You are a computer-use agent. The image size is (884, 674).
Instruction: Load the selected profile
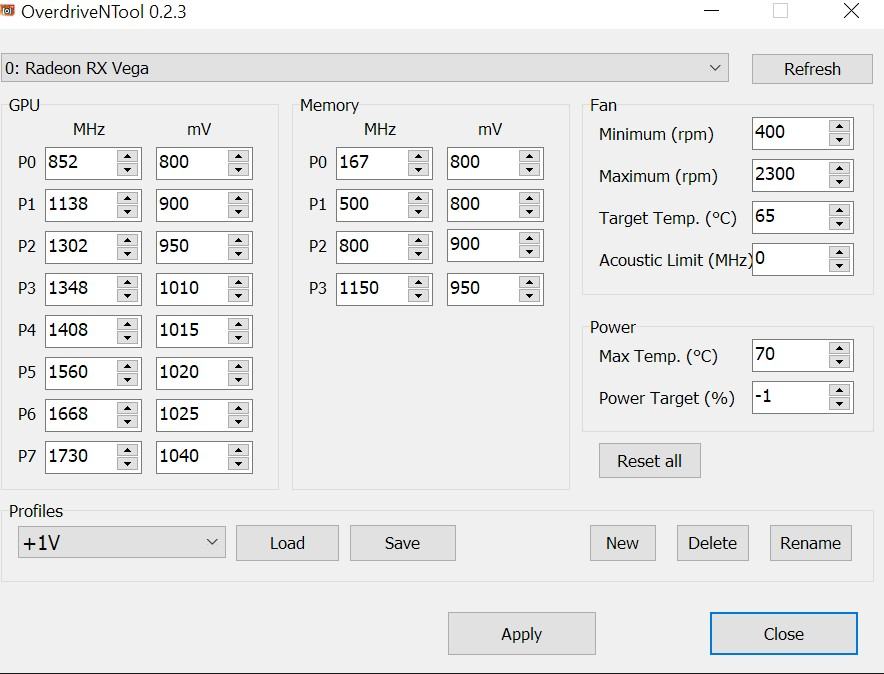287,543
